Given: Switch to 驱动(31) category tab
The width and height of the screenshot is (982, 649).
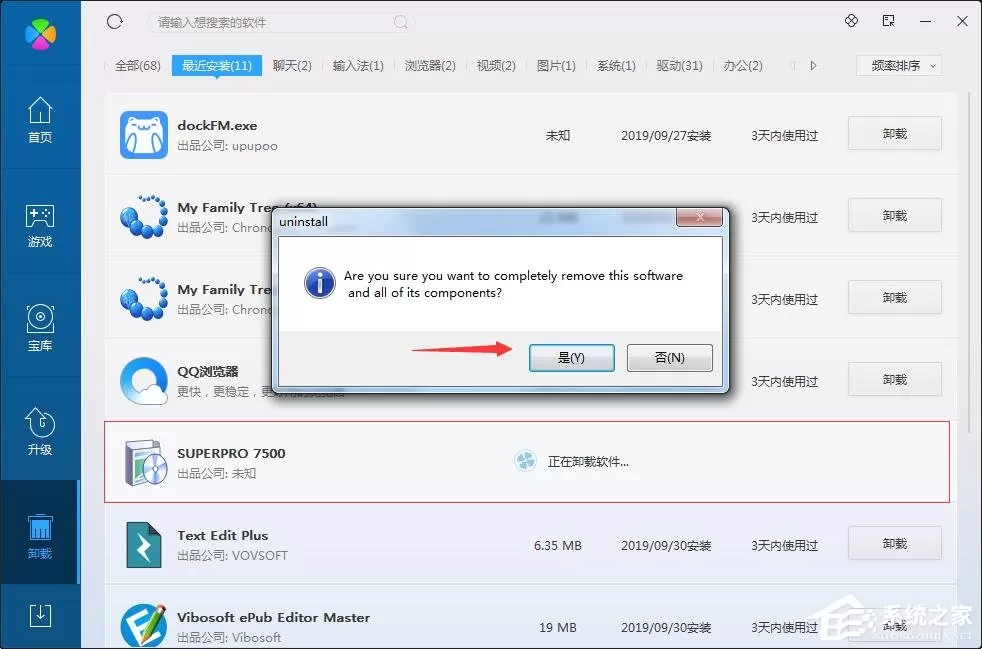Looking at the screenshot, I should point(680,66).
